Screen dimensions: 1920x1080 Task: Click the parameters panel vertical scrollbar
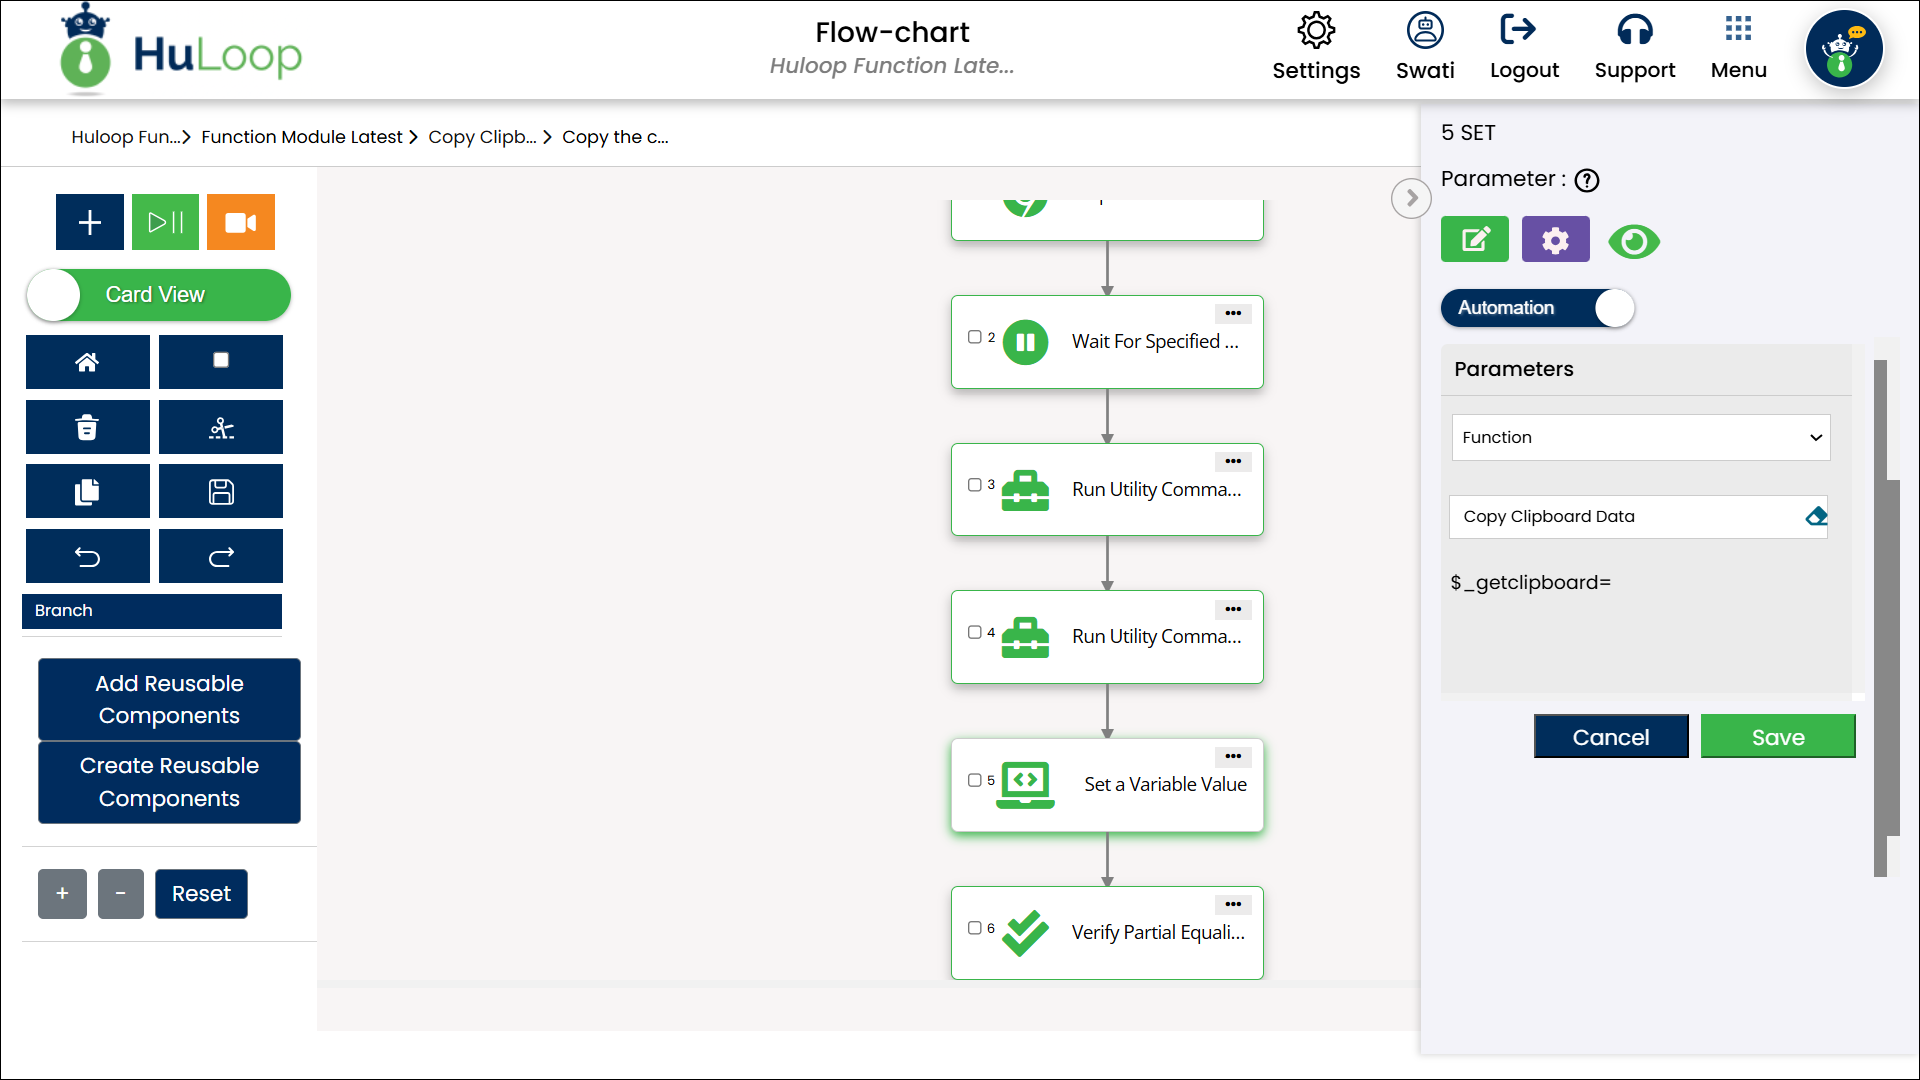pyautogui.click(x=1880, y=600)
